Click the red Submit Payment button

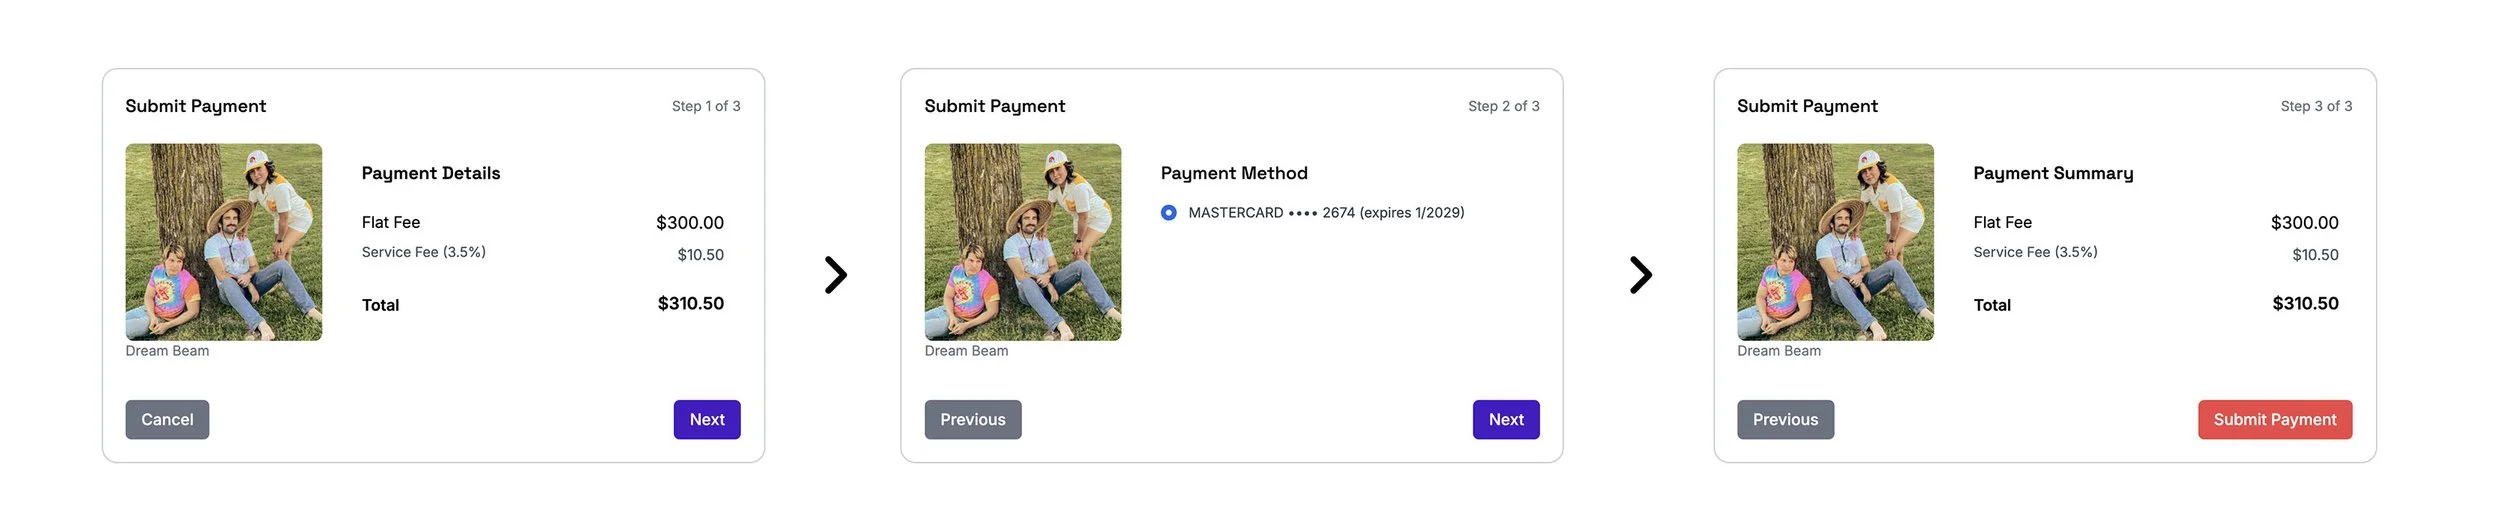2274,420
